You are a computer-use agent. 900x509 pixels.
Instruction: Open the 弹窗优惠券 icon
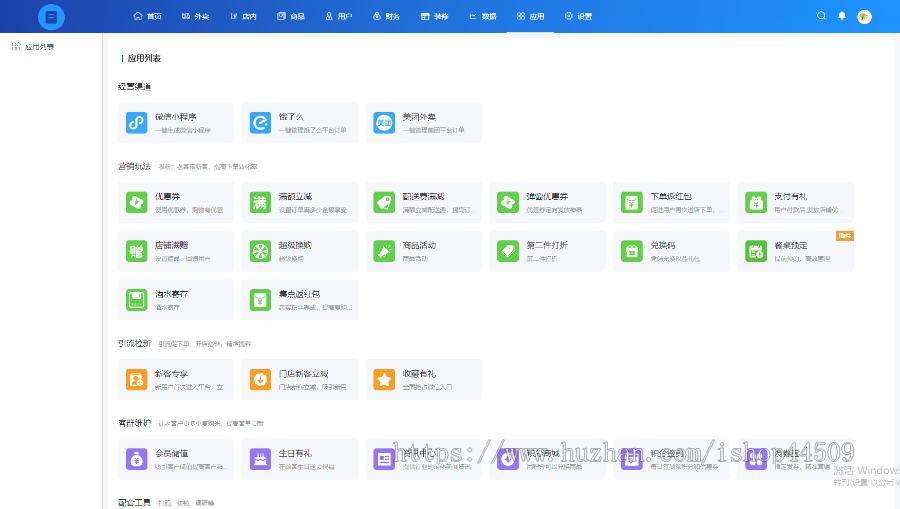[x=508, y=203]
